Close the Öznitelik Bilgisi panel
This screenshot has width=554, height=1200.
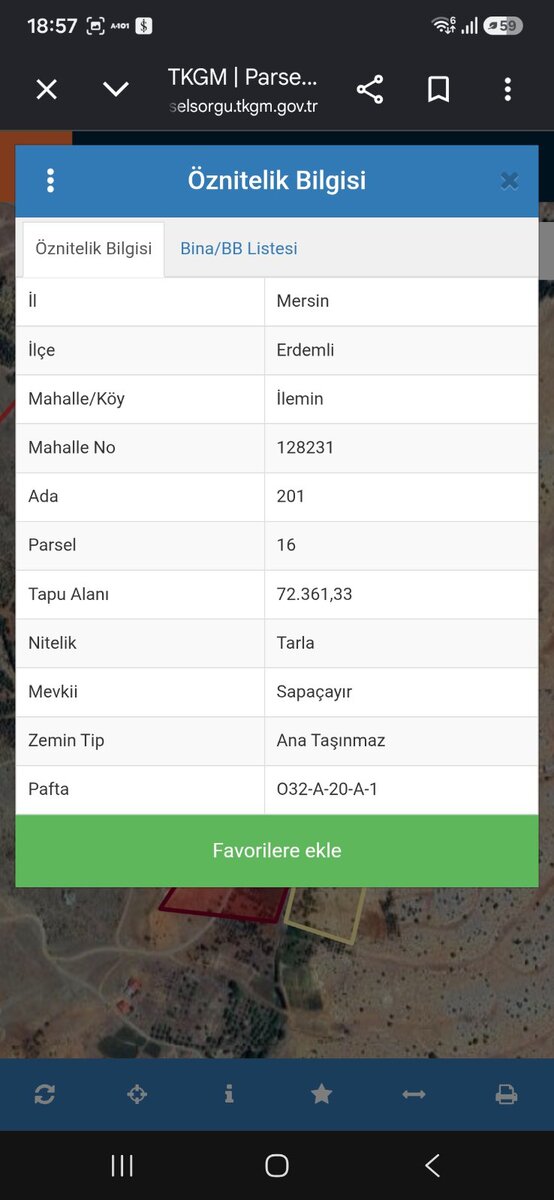509,181
